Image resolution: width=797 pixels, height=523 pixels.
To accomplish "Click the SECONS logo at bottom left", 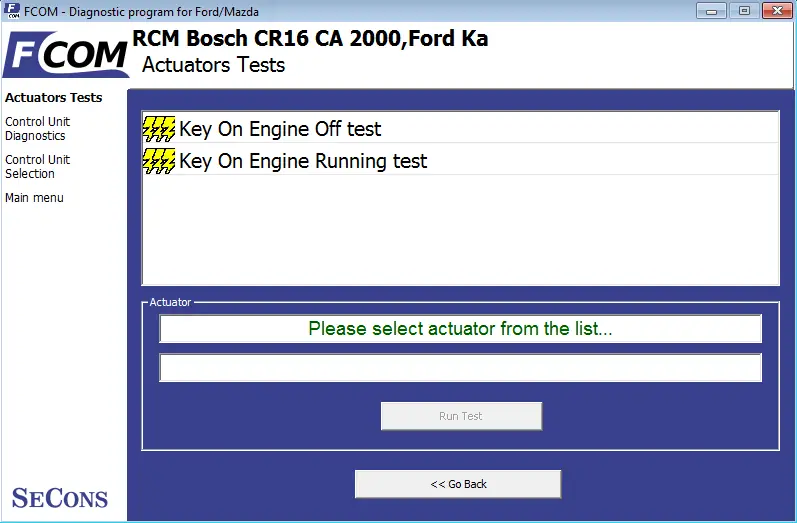I will click(60, 498).
